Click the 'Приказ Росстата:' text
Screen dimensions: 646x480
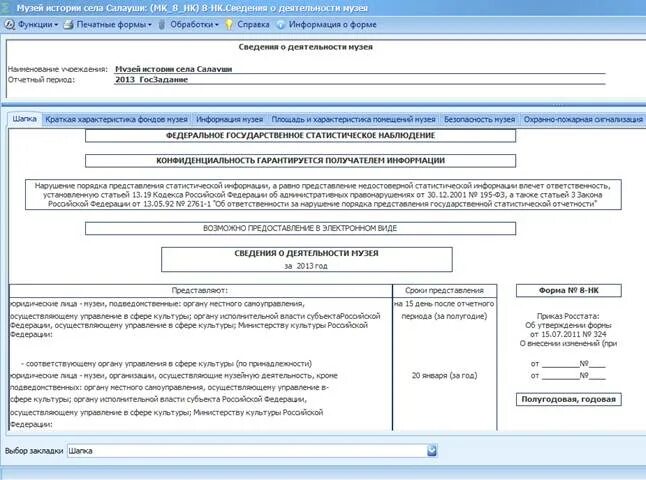pos(568,316)
